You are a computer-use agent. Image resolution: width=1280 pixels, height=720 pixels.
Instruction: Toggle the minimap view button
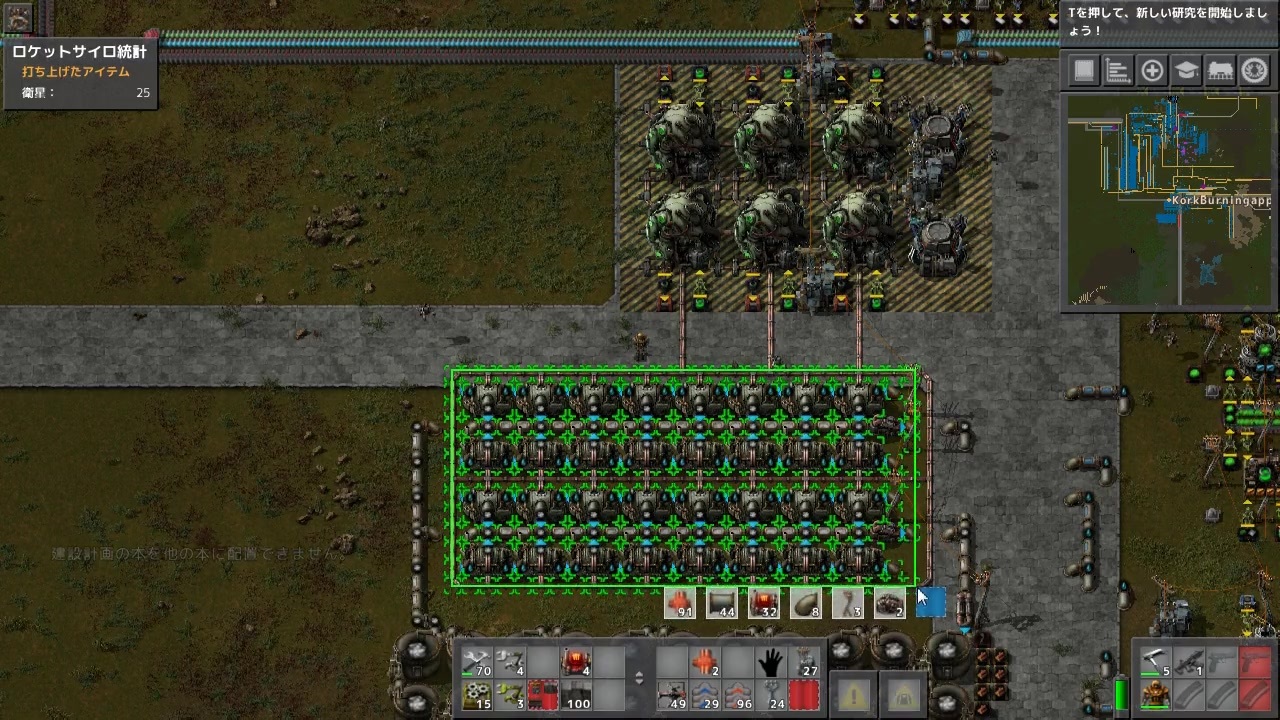(x=1083, y=70)
